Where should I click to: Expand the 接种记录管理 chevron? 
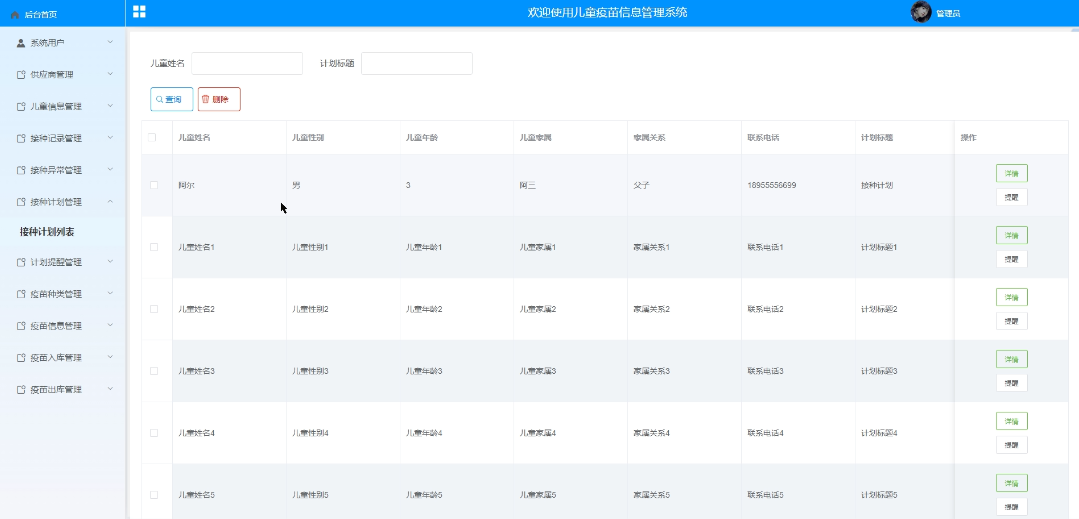(x=110, y=138)
